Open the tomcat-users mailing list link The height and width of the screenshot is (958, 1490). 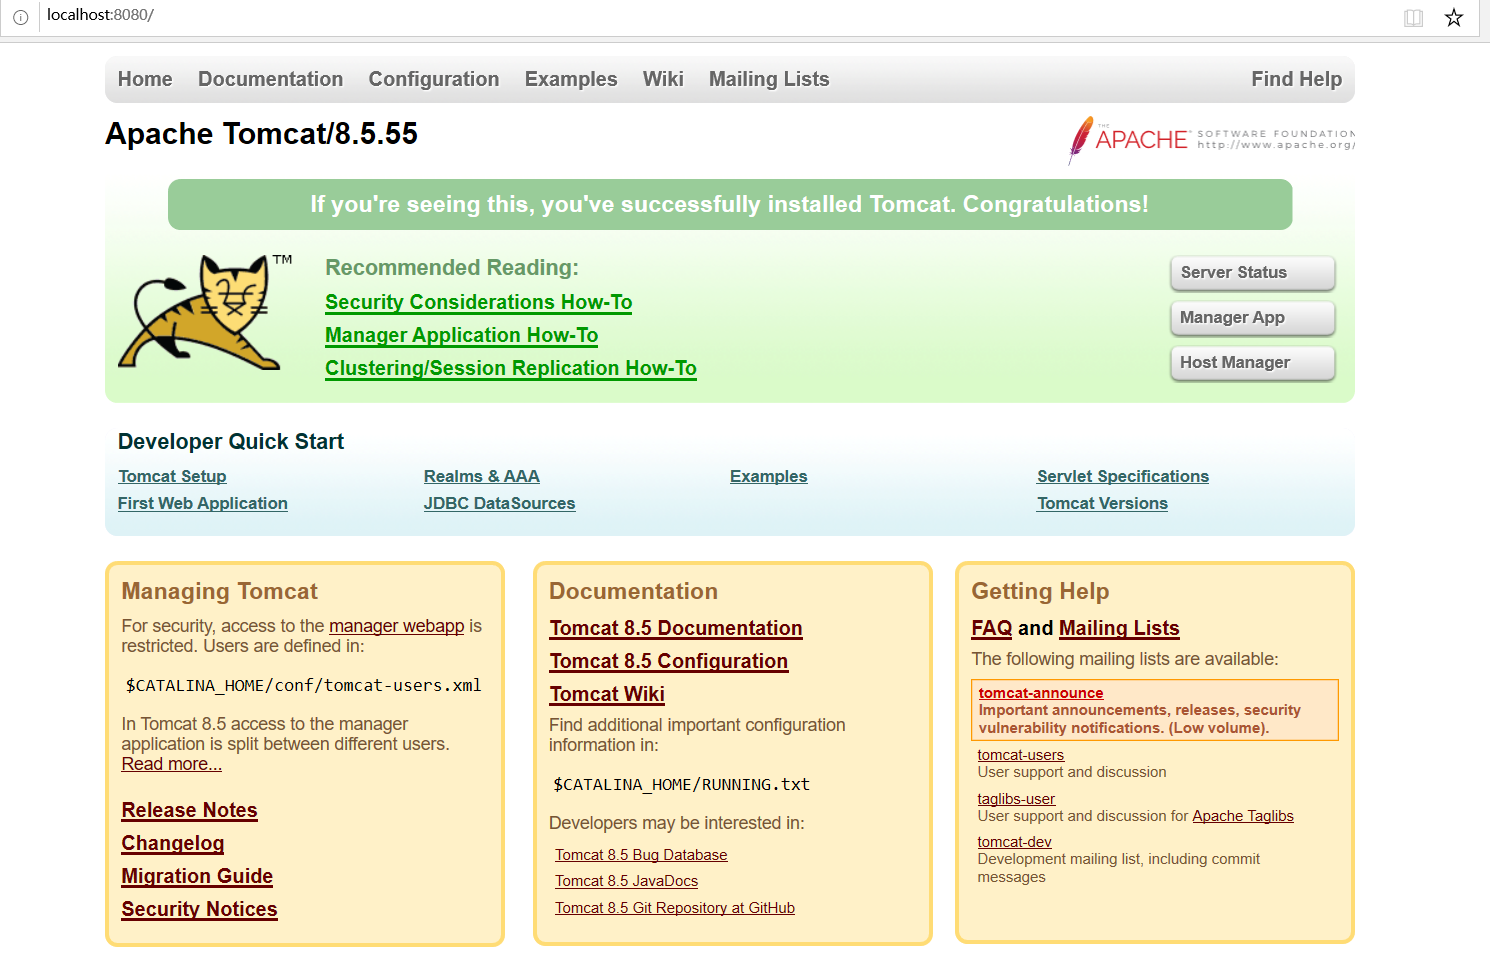1021,755
